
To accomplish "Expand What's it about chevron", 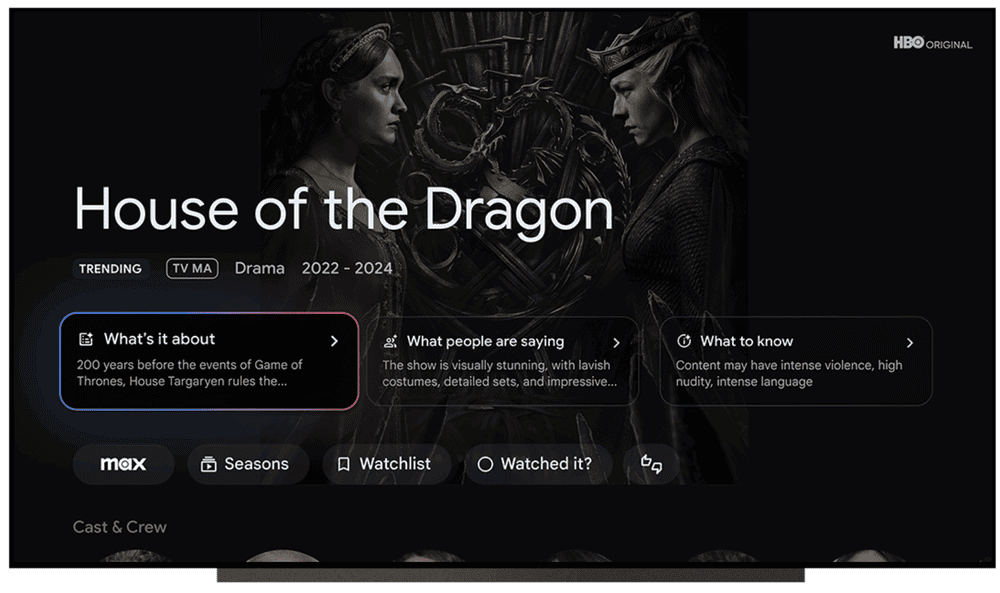I will click(334, 341).
